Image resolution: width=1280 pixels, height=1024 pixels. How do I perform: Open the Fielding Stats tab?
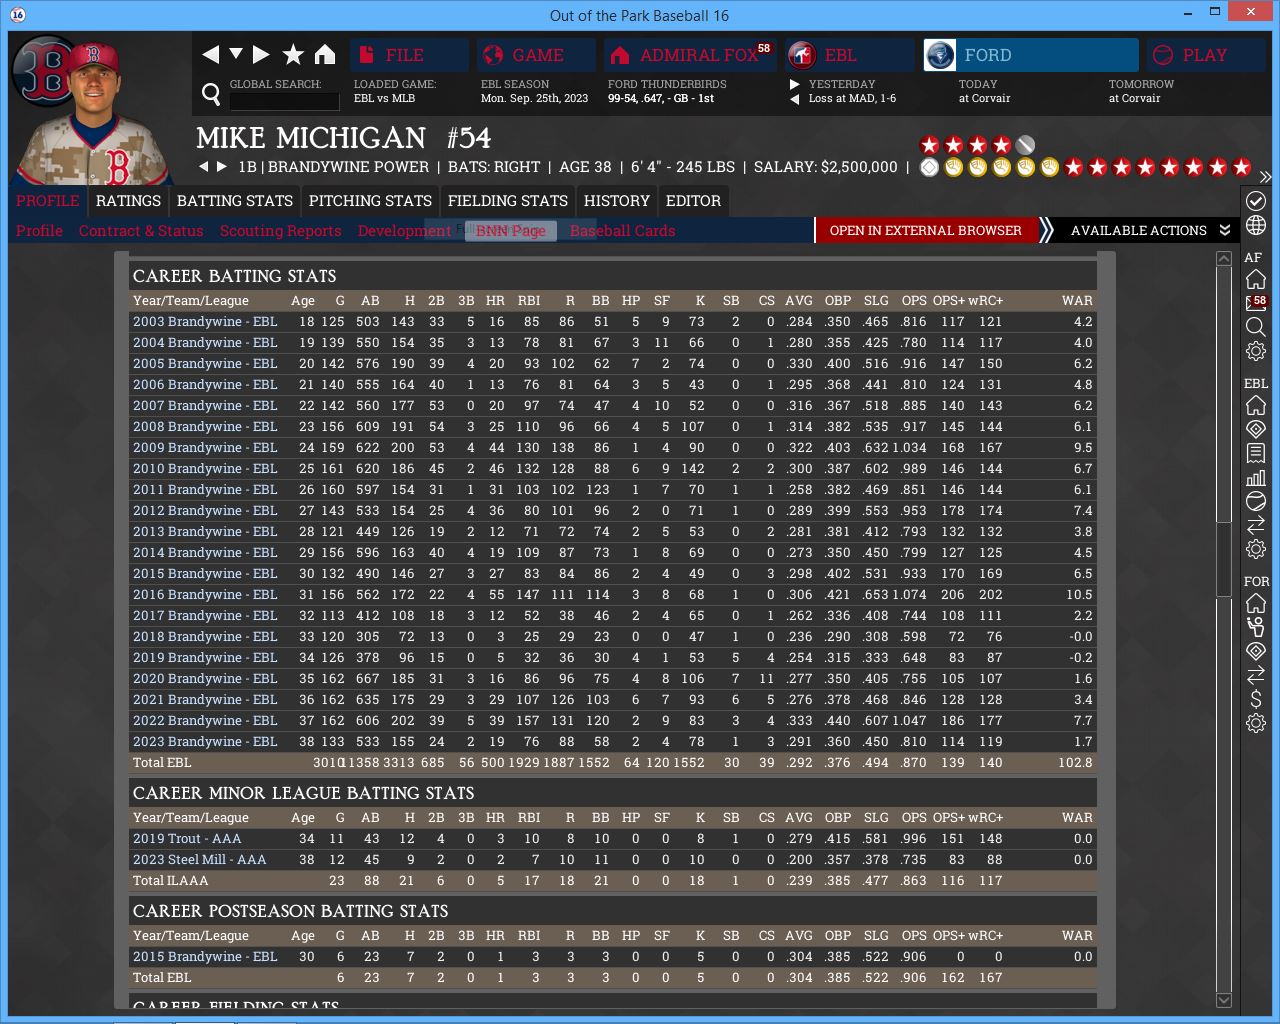pos(508,201)
